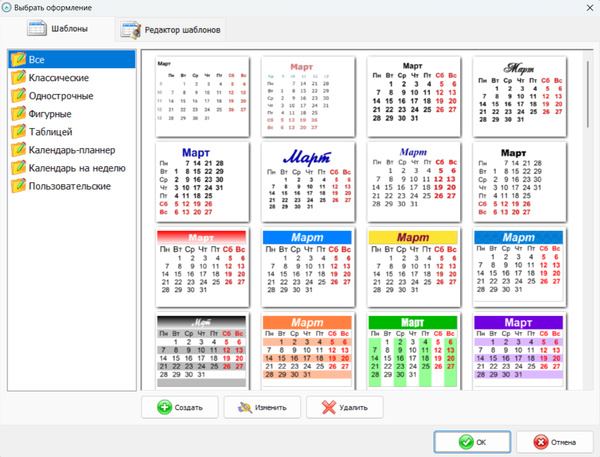
Task: Click the folder icon next to Классические
Action: click(18, 77)
